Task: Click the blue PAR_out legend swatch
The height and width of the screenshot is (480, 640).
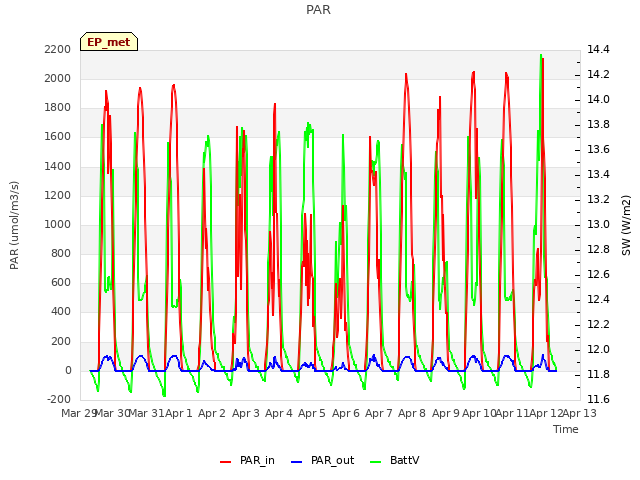Action: (296, 462)
